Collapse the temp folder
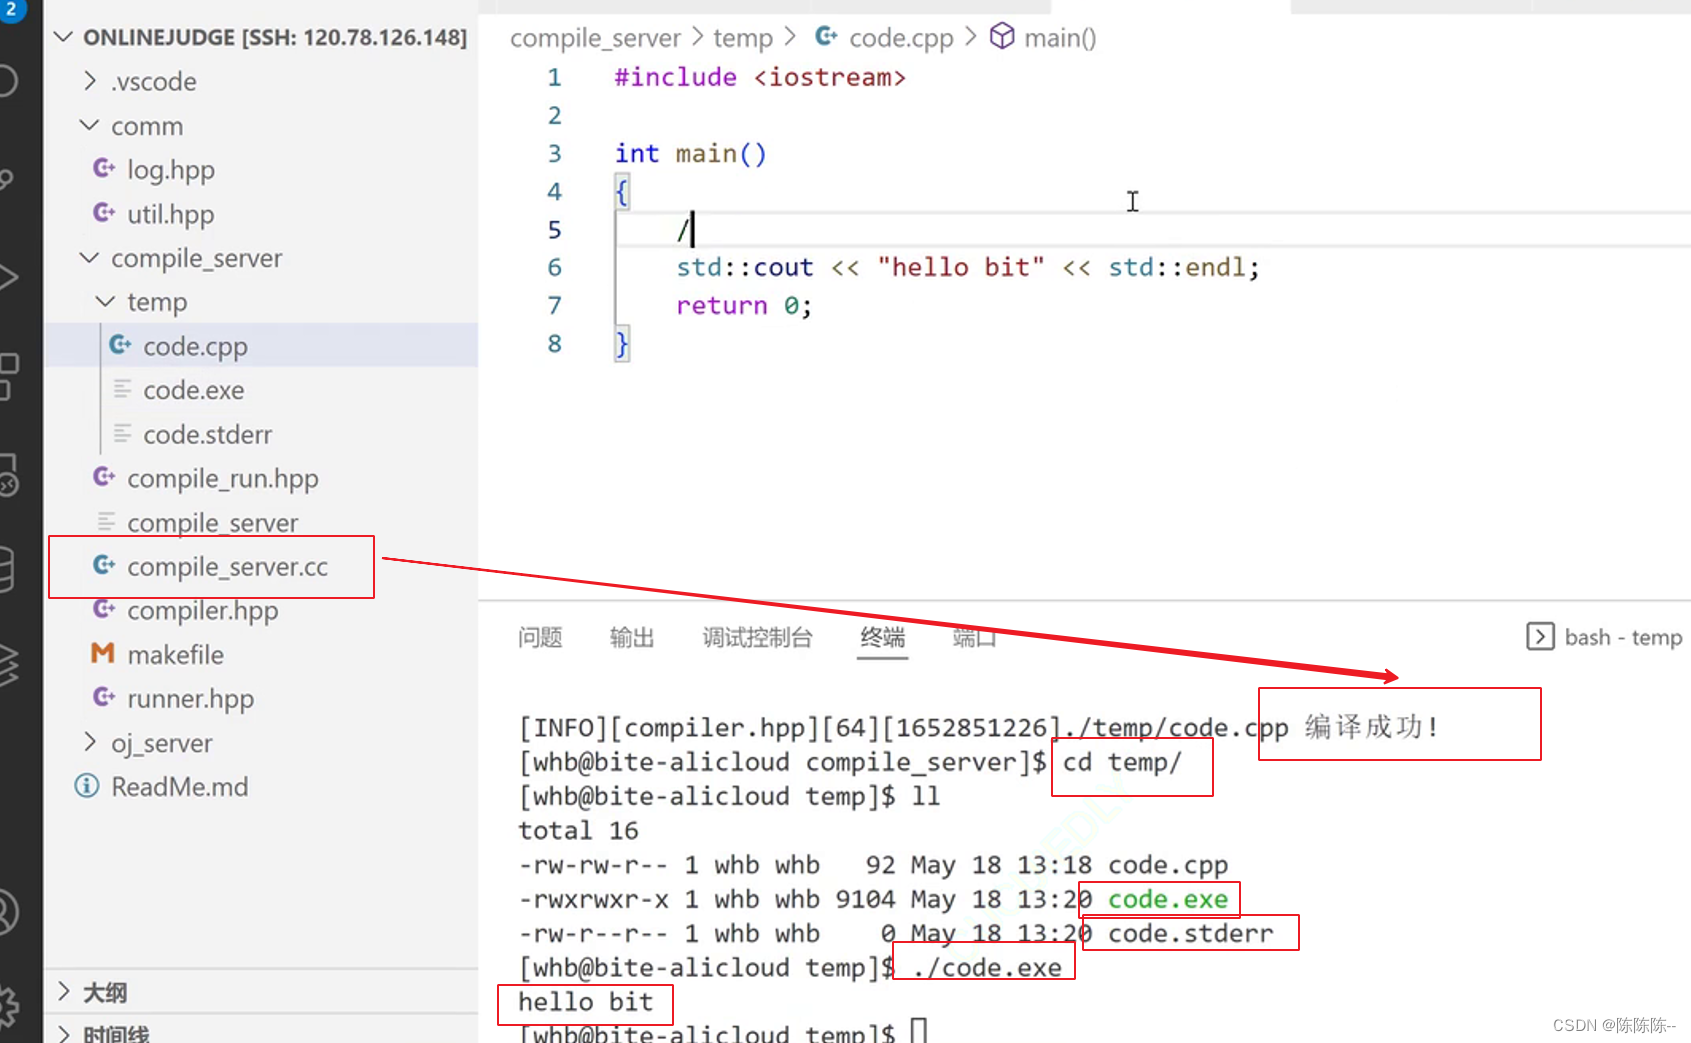The image size is (1691, 1043). 105,301
